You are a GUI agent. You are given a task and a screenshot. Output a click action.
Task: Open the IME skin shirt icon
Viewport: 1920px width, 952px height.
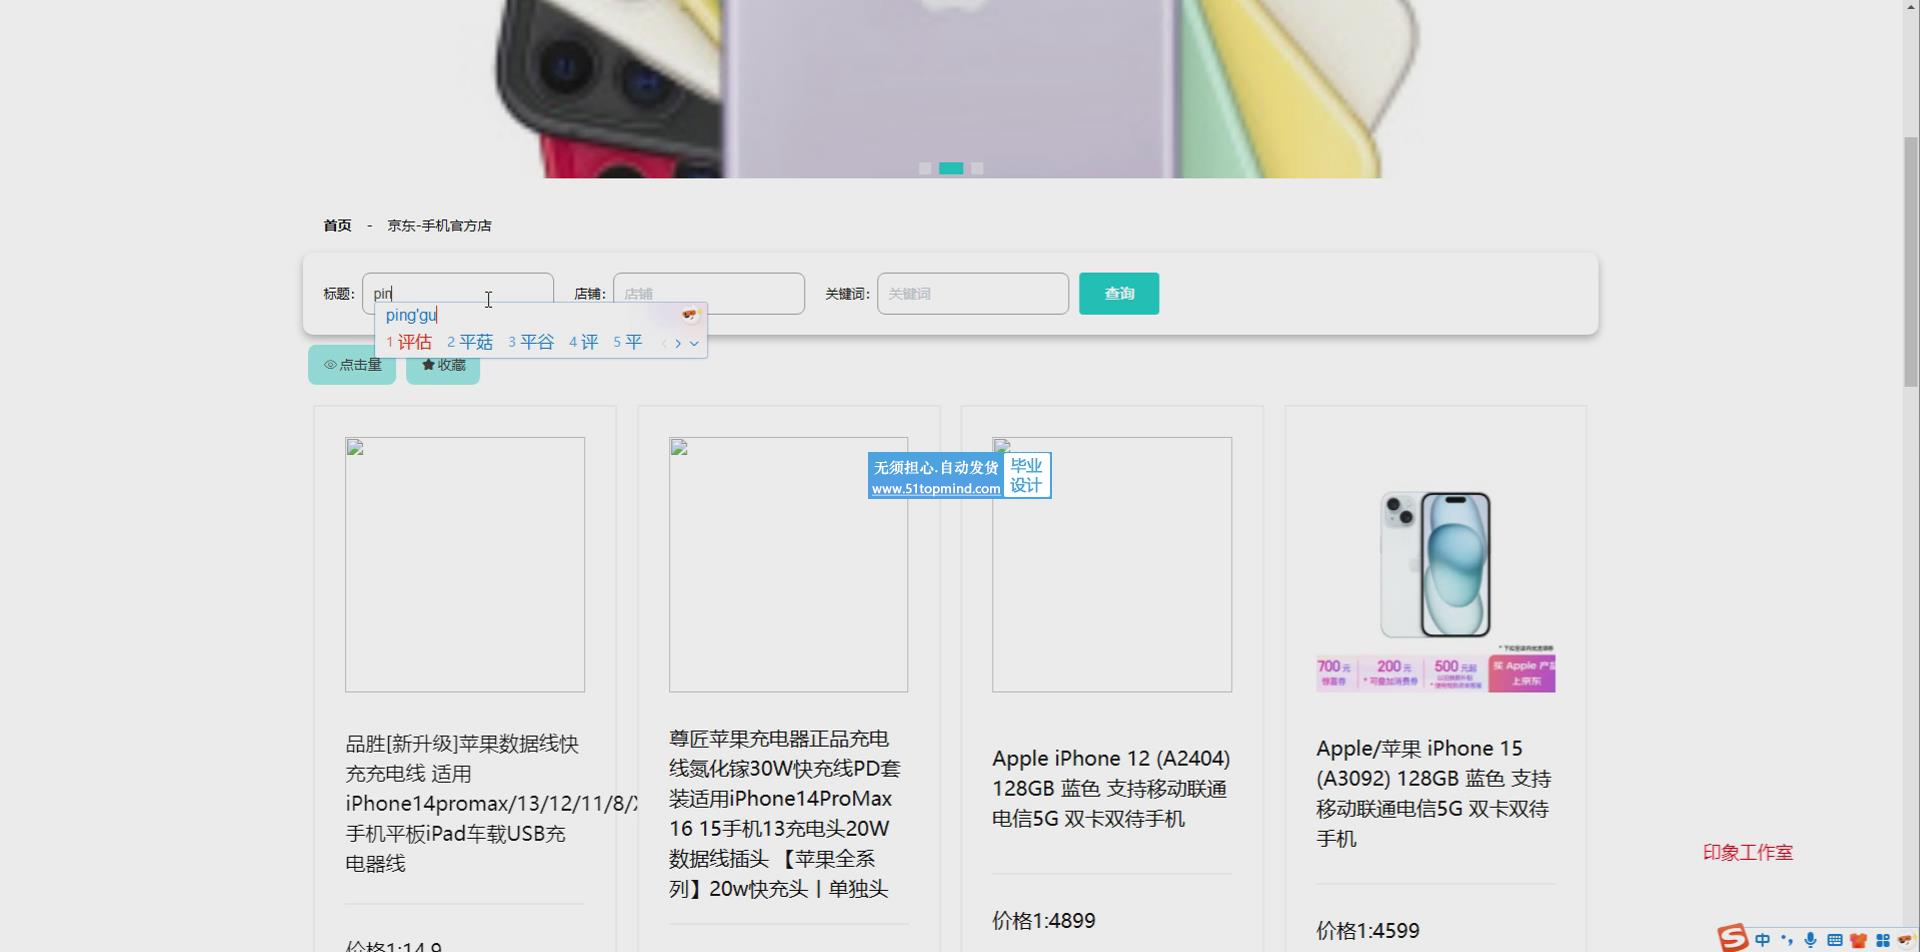point(1858,940)
